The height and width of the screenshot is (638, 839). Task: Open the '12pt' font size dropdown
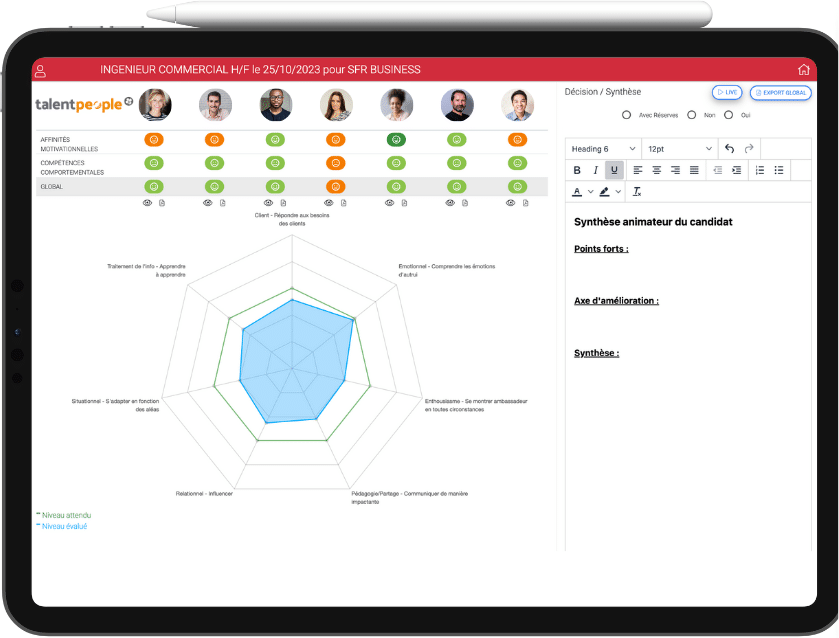(680, 149)
